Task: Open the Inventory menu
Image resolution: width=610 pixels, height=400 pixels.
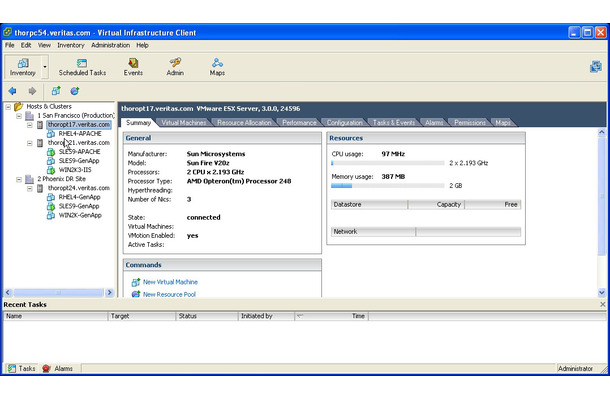Action: coord(71,45)
